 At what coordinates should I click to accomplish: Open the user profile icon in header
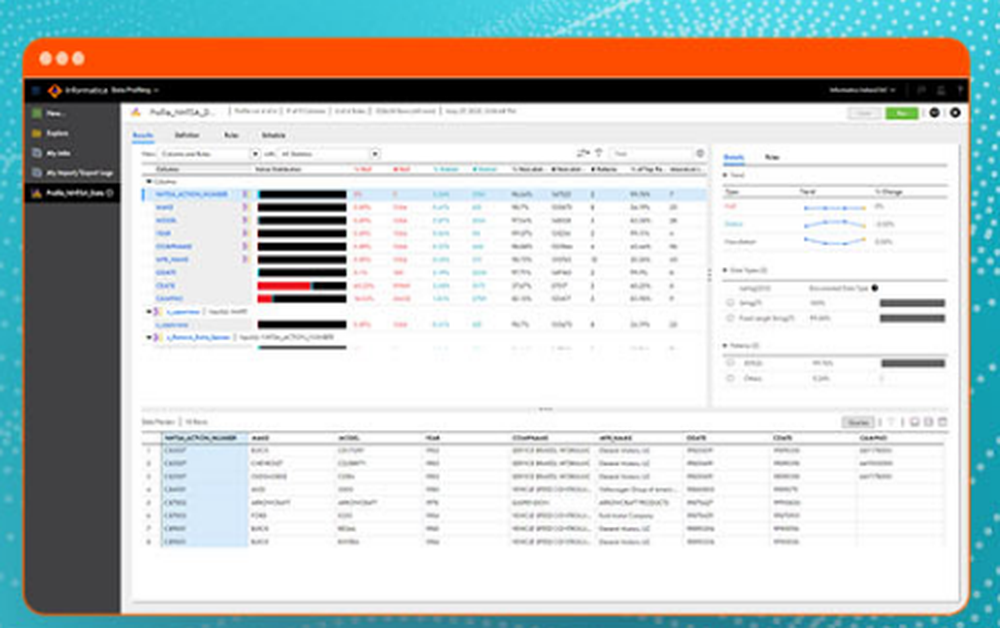[941, 91]
